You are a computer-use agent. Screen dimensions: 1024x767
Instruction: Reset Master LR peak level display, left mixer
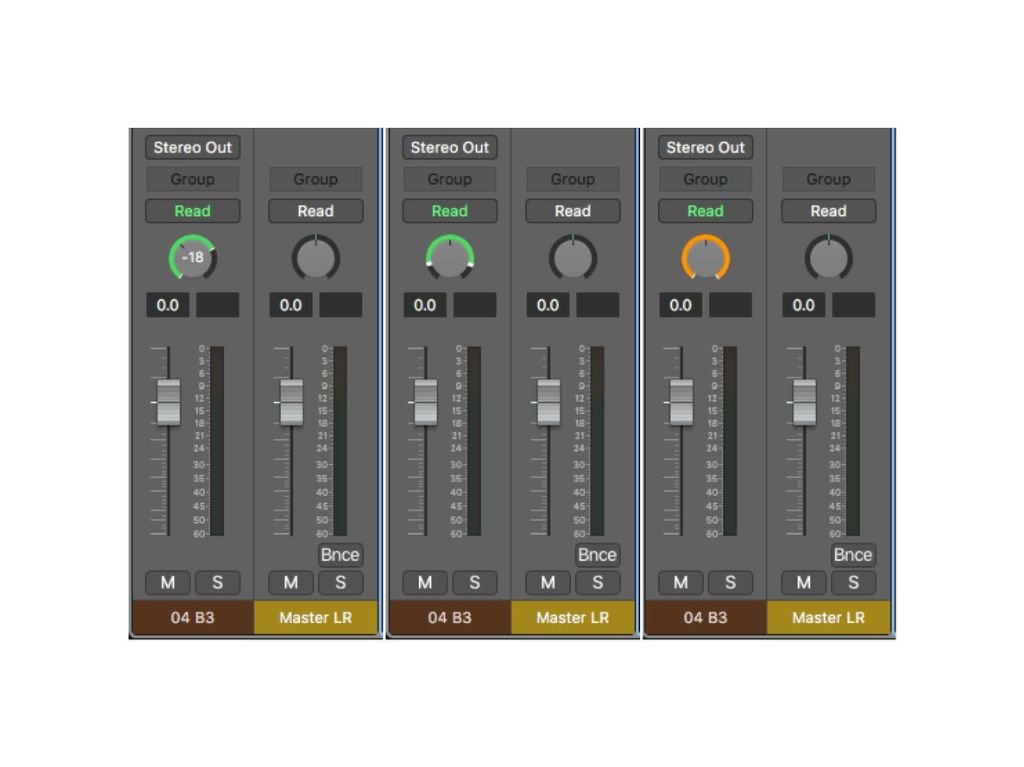[x=341, y=305]
